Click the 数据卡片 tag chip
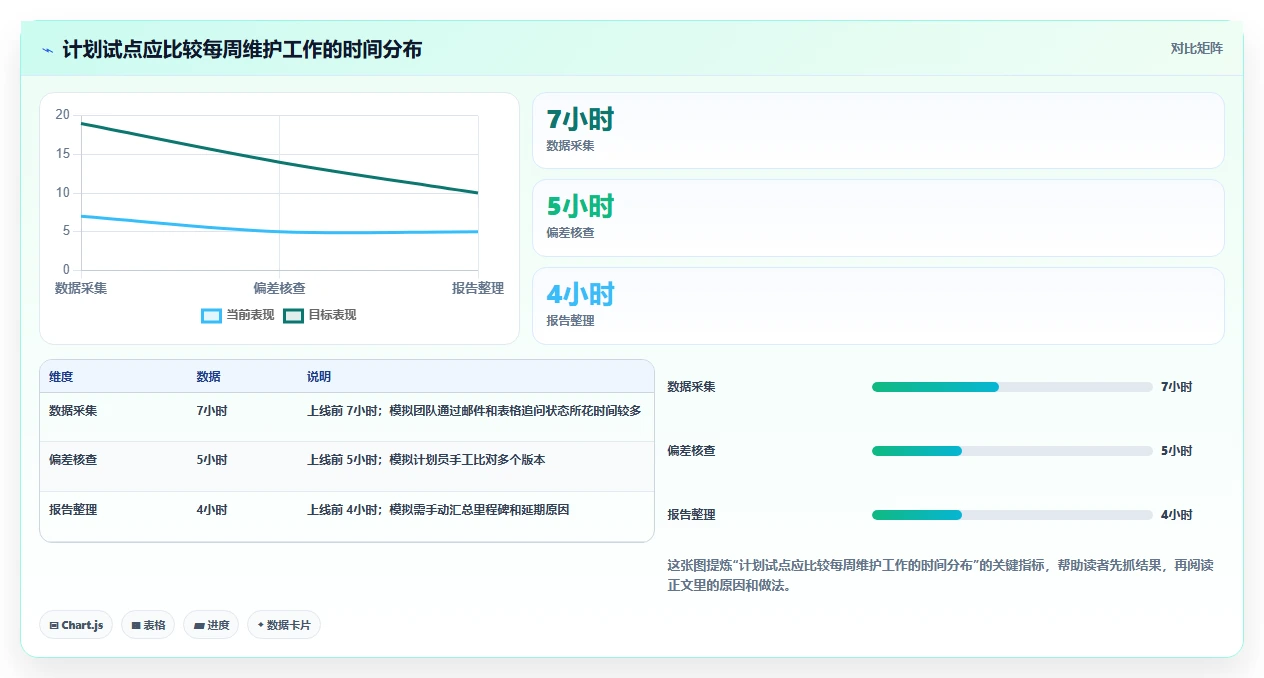Screen dimensions: 1264x678 (284, 625)
